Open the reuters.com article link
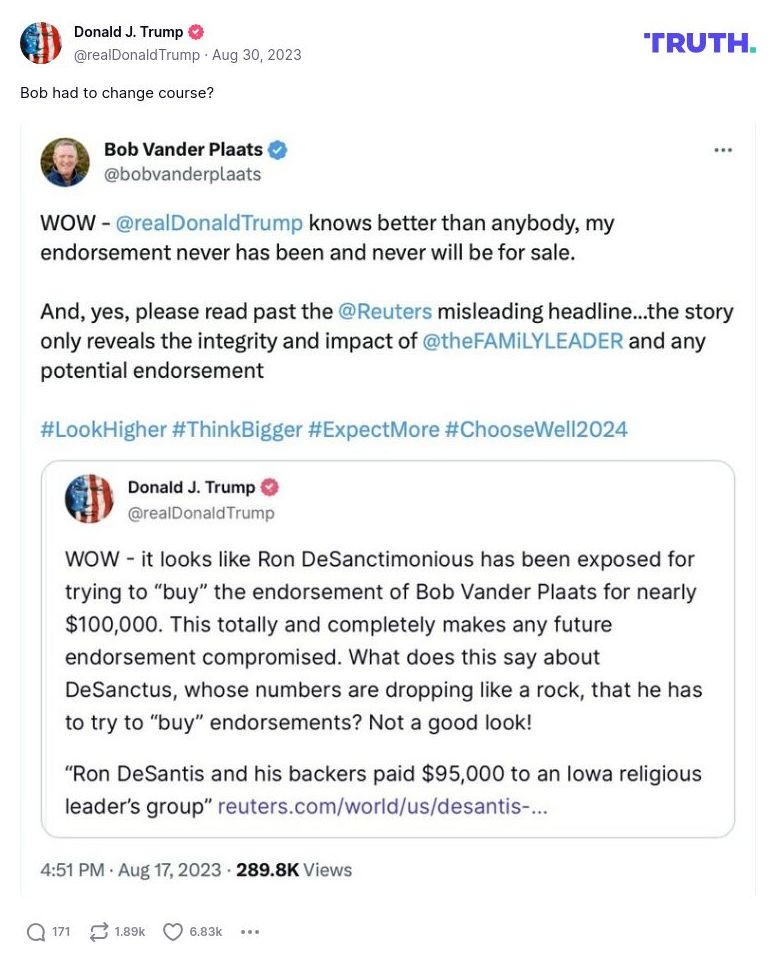The height and width of the screenshot is (962, 777). (382, 805)
